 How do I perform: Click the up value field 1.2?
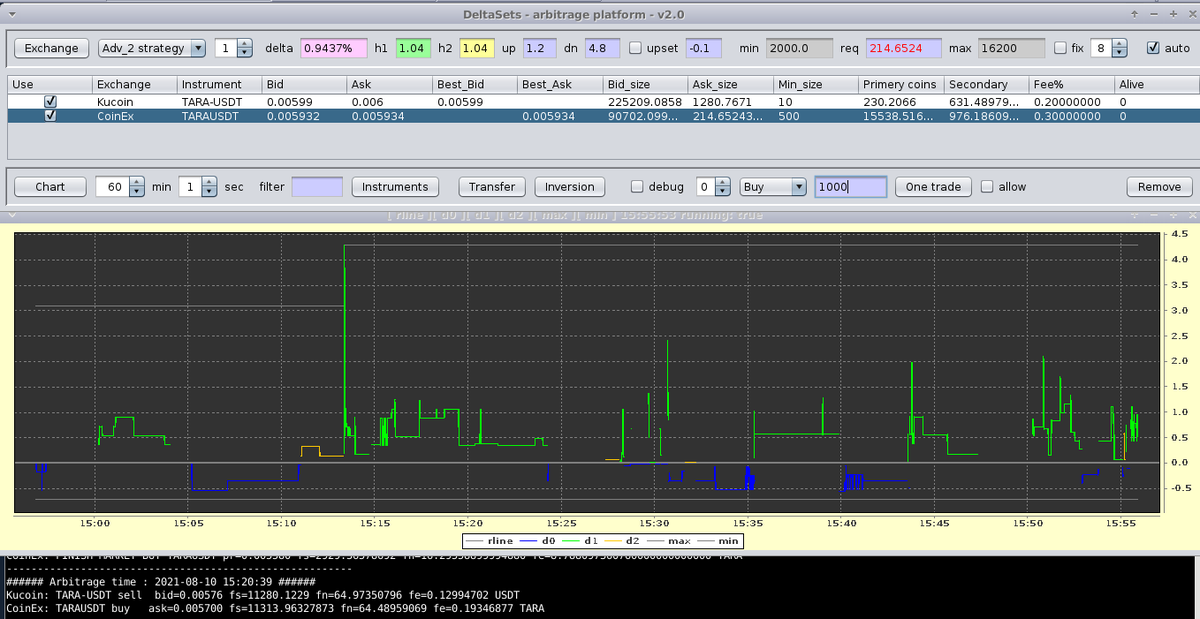(x=539, y=48)
